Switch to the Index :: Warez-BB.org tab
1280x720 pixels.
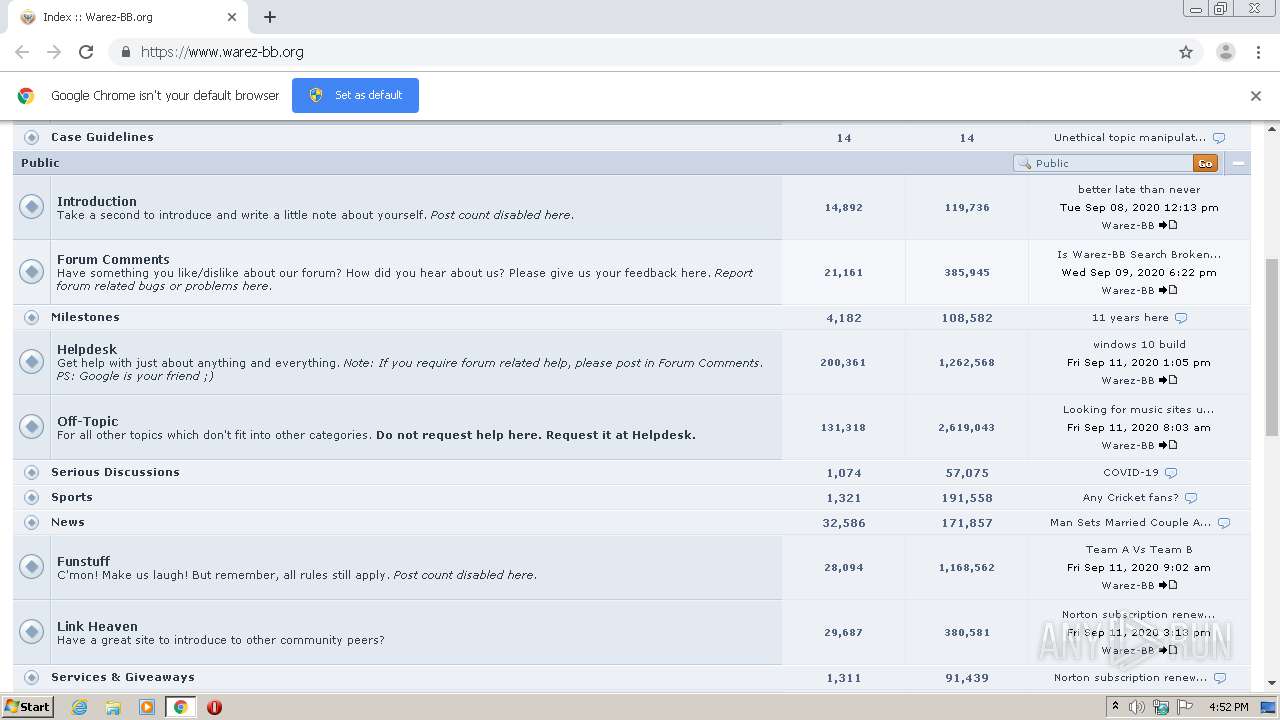point(130,17)
